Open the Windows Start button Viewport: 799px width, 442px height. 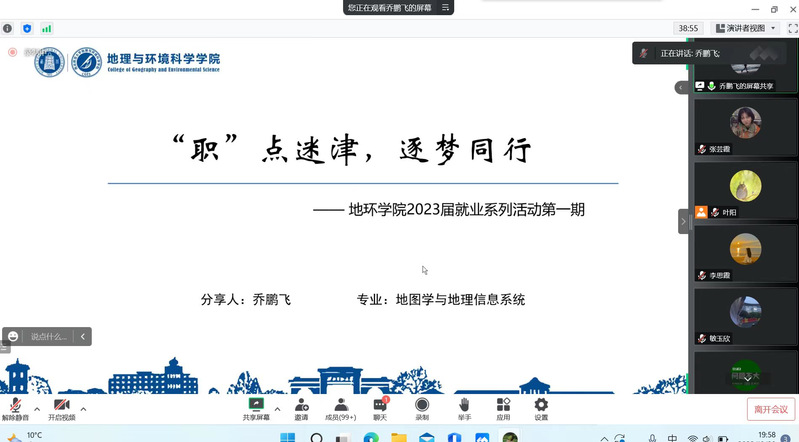tap(288, 436)
